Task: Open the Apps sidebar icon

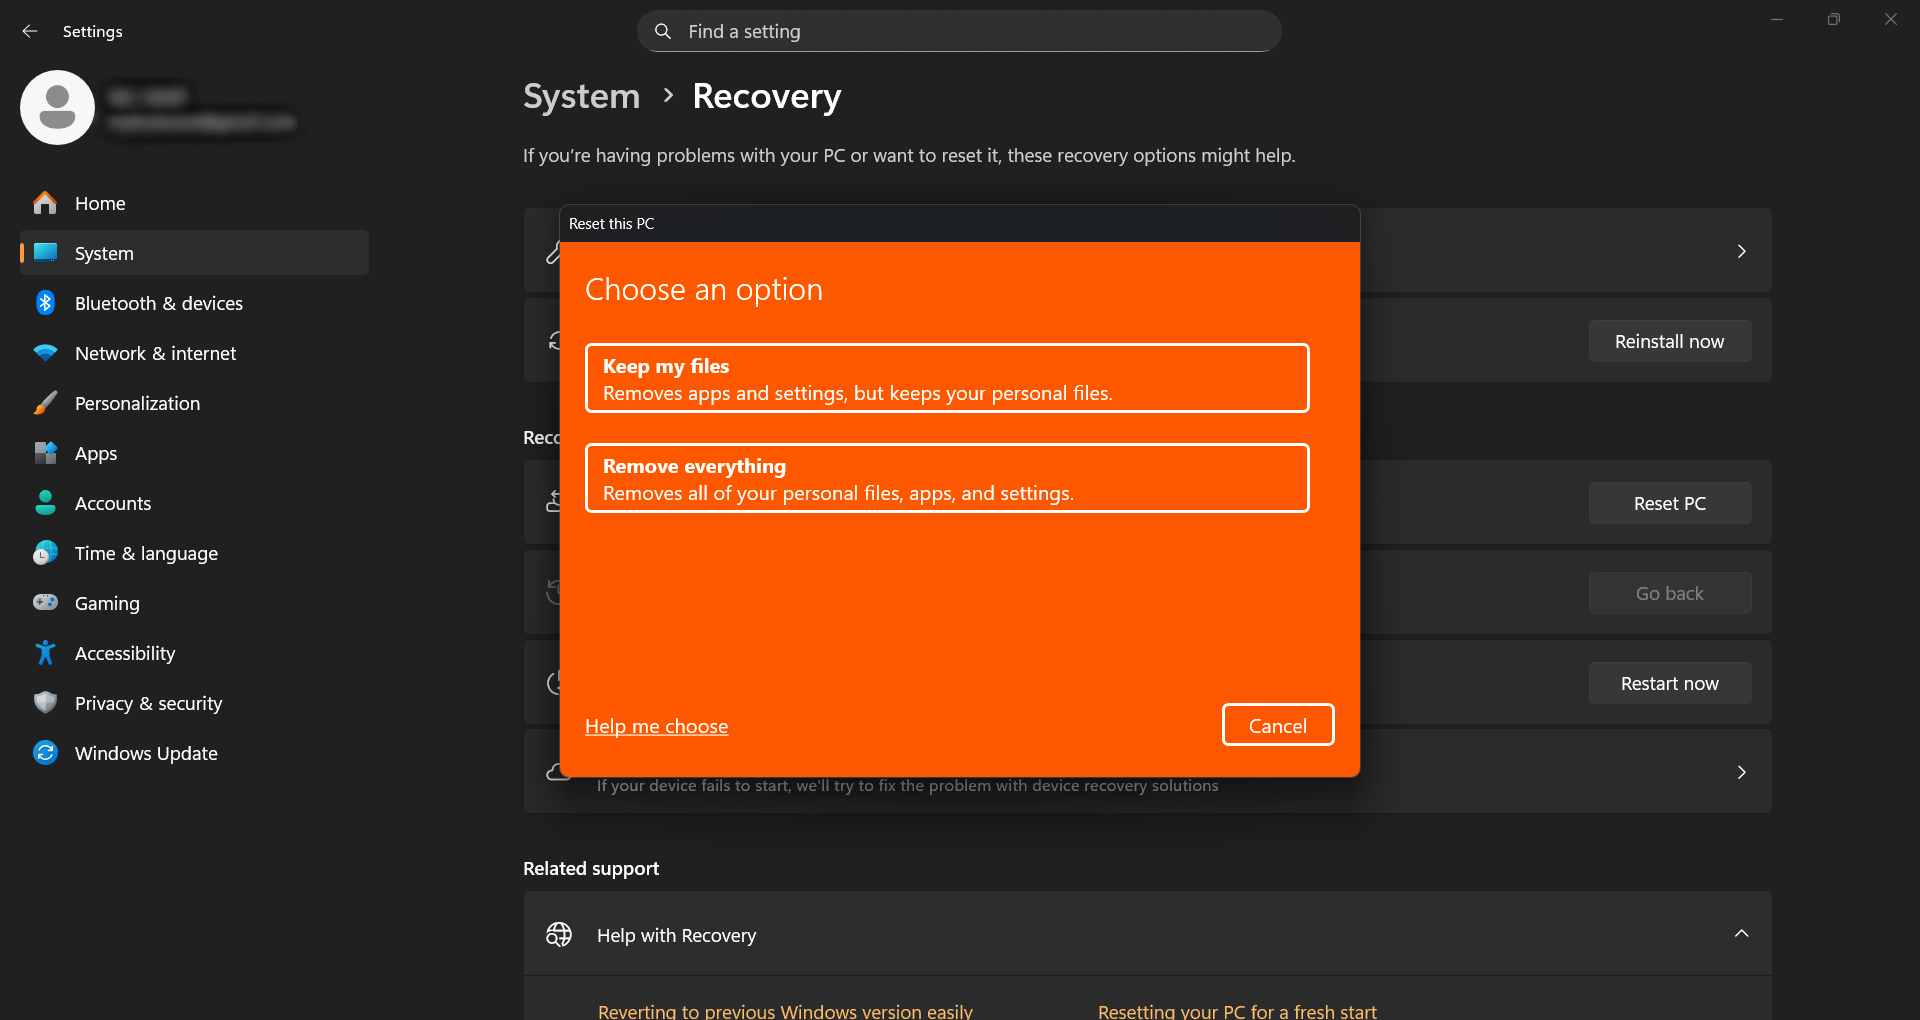Action: [x=45, y=453]
